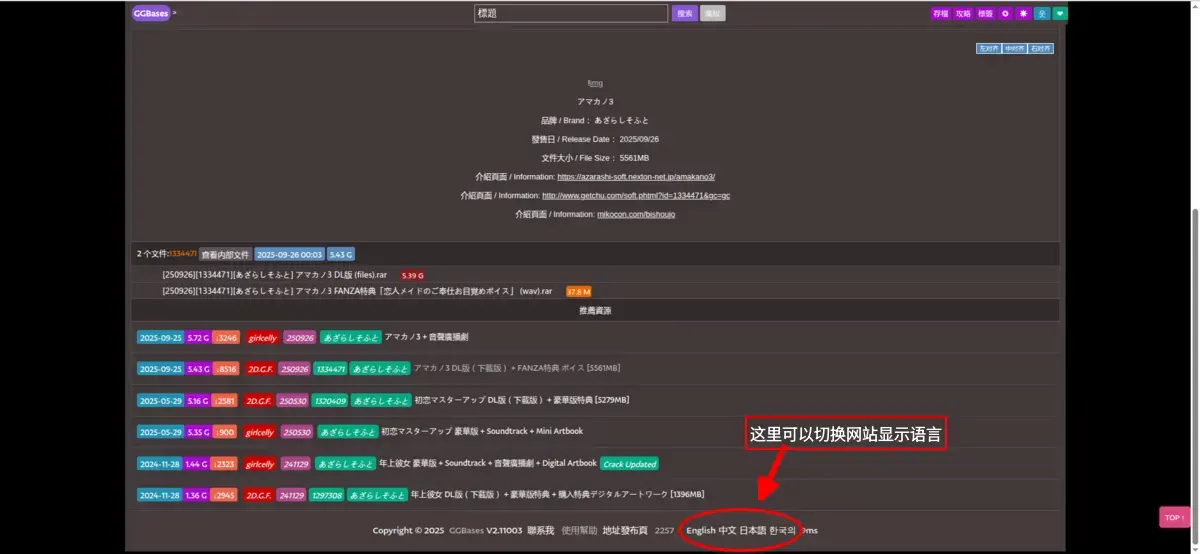The height and width of the screenshot is (554, 1200).
Task: Click the 5.72 G size tag
Action: click(x=198, y=337)
